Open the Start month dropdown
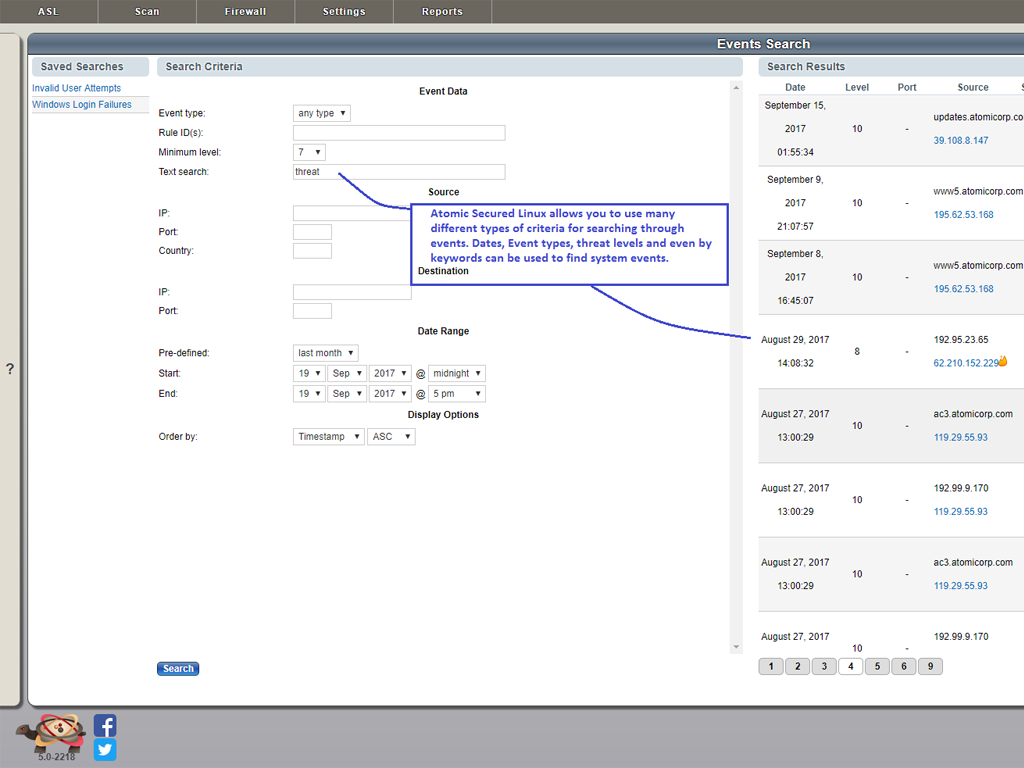The width and height of the screenshot is (1024, 768). pyautogui.click(x=347, y=374)
